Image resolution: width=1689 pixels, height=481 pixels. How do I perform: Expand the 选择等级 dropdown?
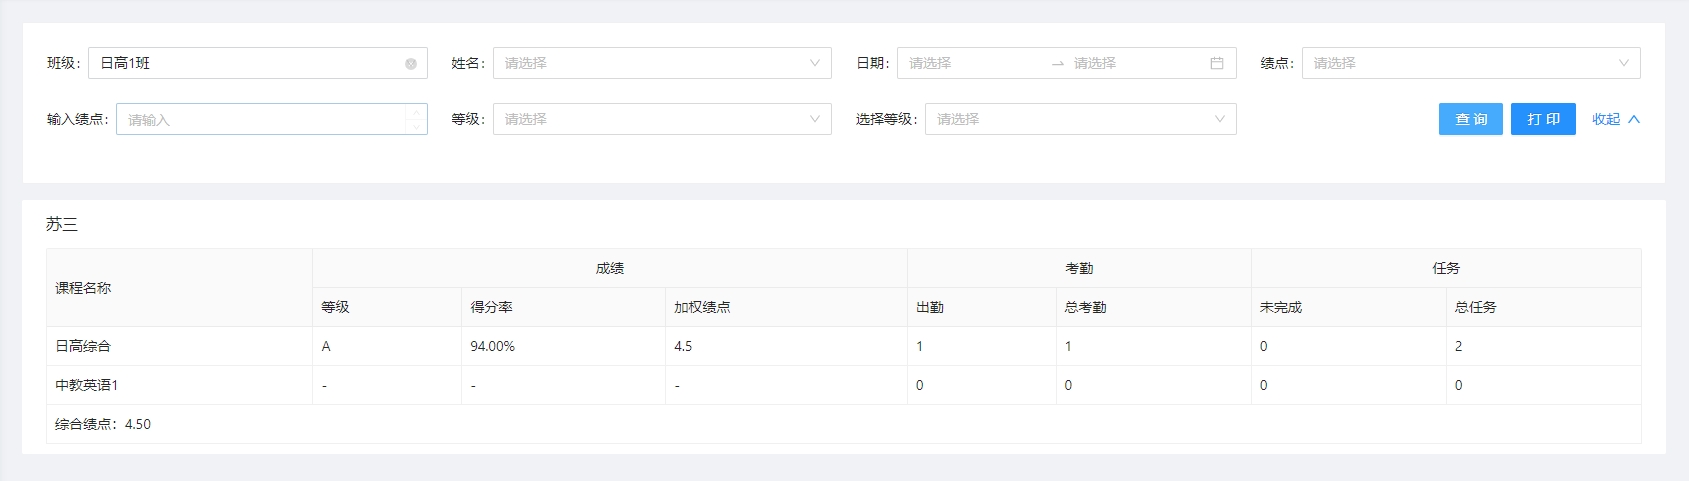(1080, 119)
